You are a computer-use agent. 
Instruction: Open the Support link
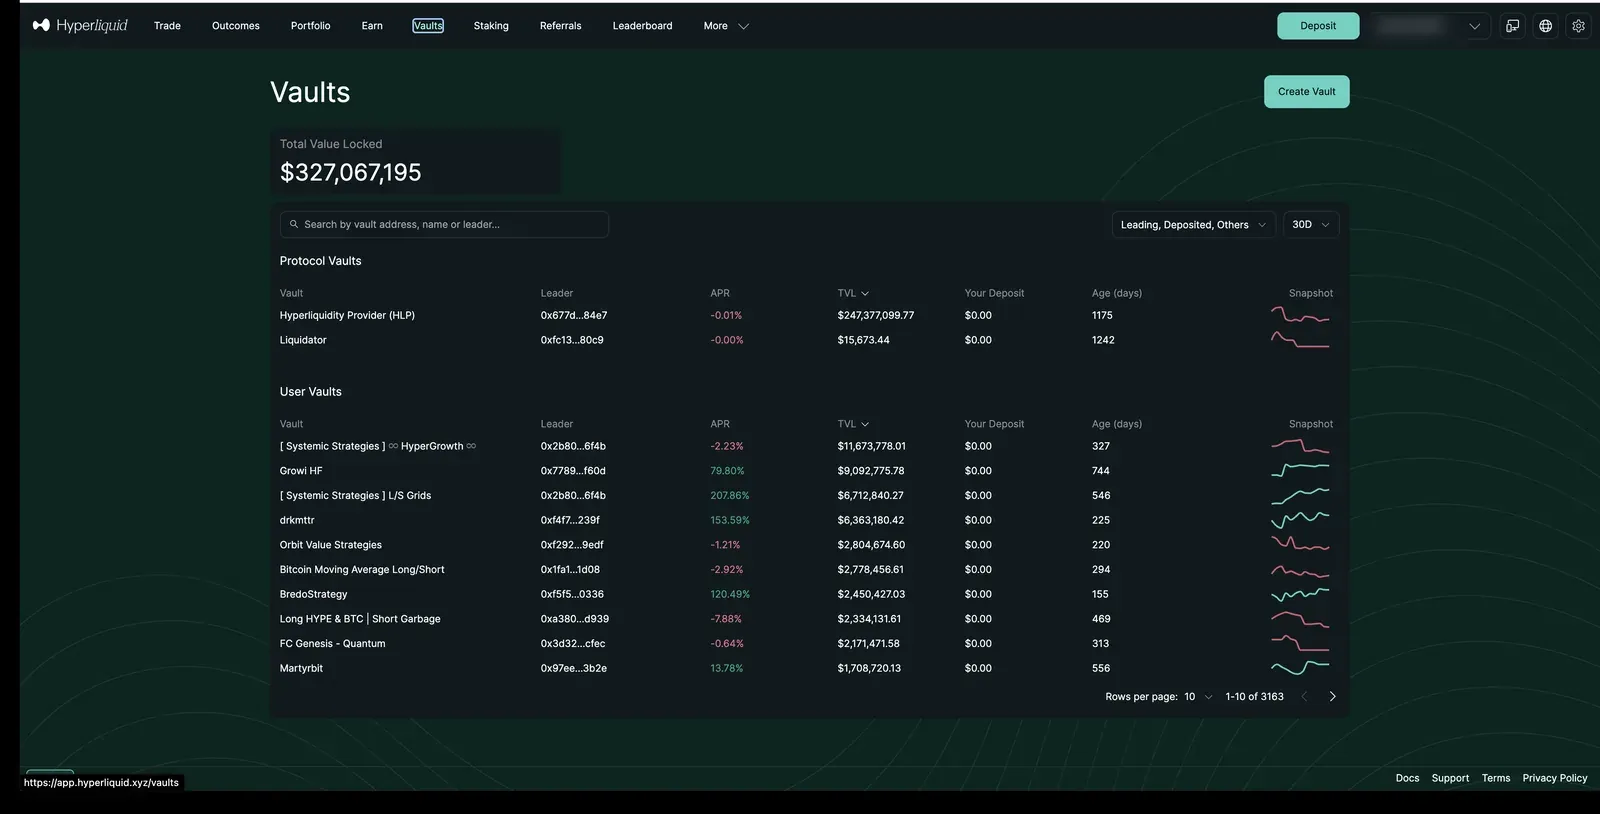[1450, 778]
